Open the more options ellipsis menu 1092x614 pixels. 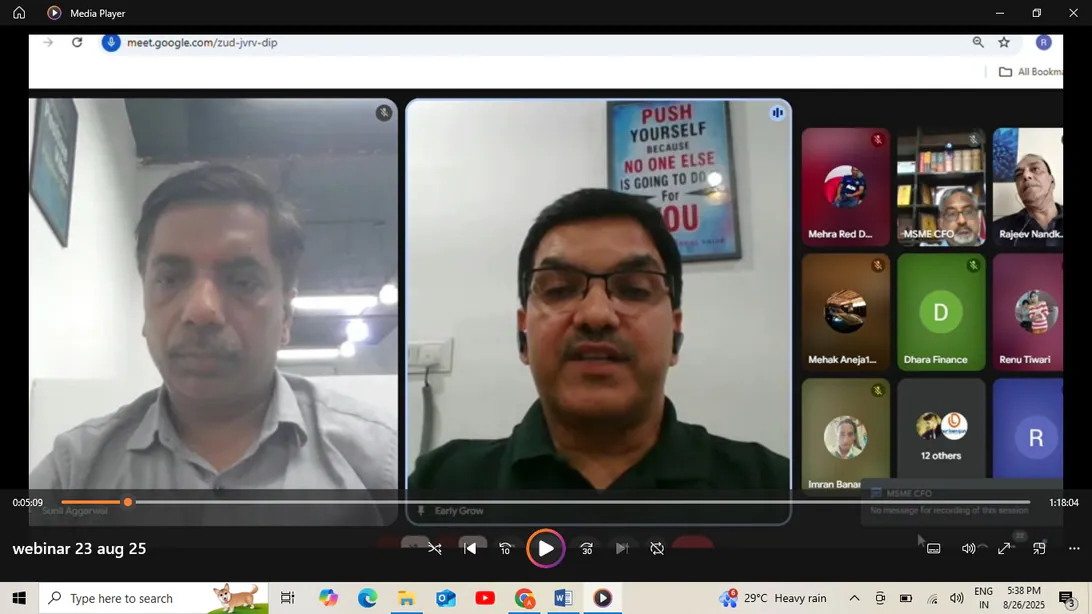(x=1074, y=549)
